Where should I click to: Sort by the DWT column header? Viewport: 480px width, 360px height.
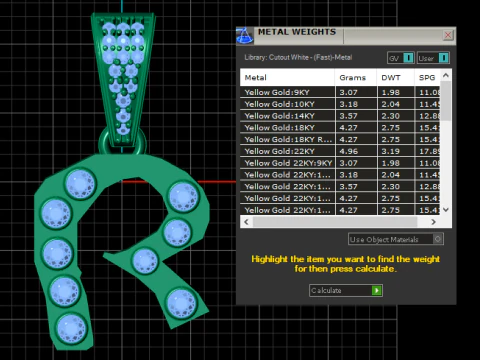396,78
